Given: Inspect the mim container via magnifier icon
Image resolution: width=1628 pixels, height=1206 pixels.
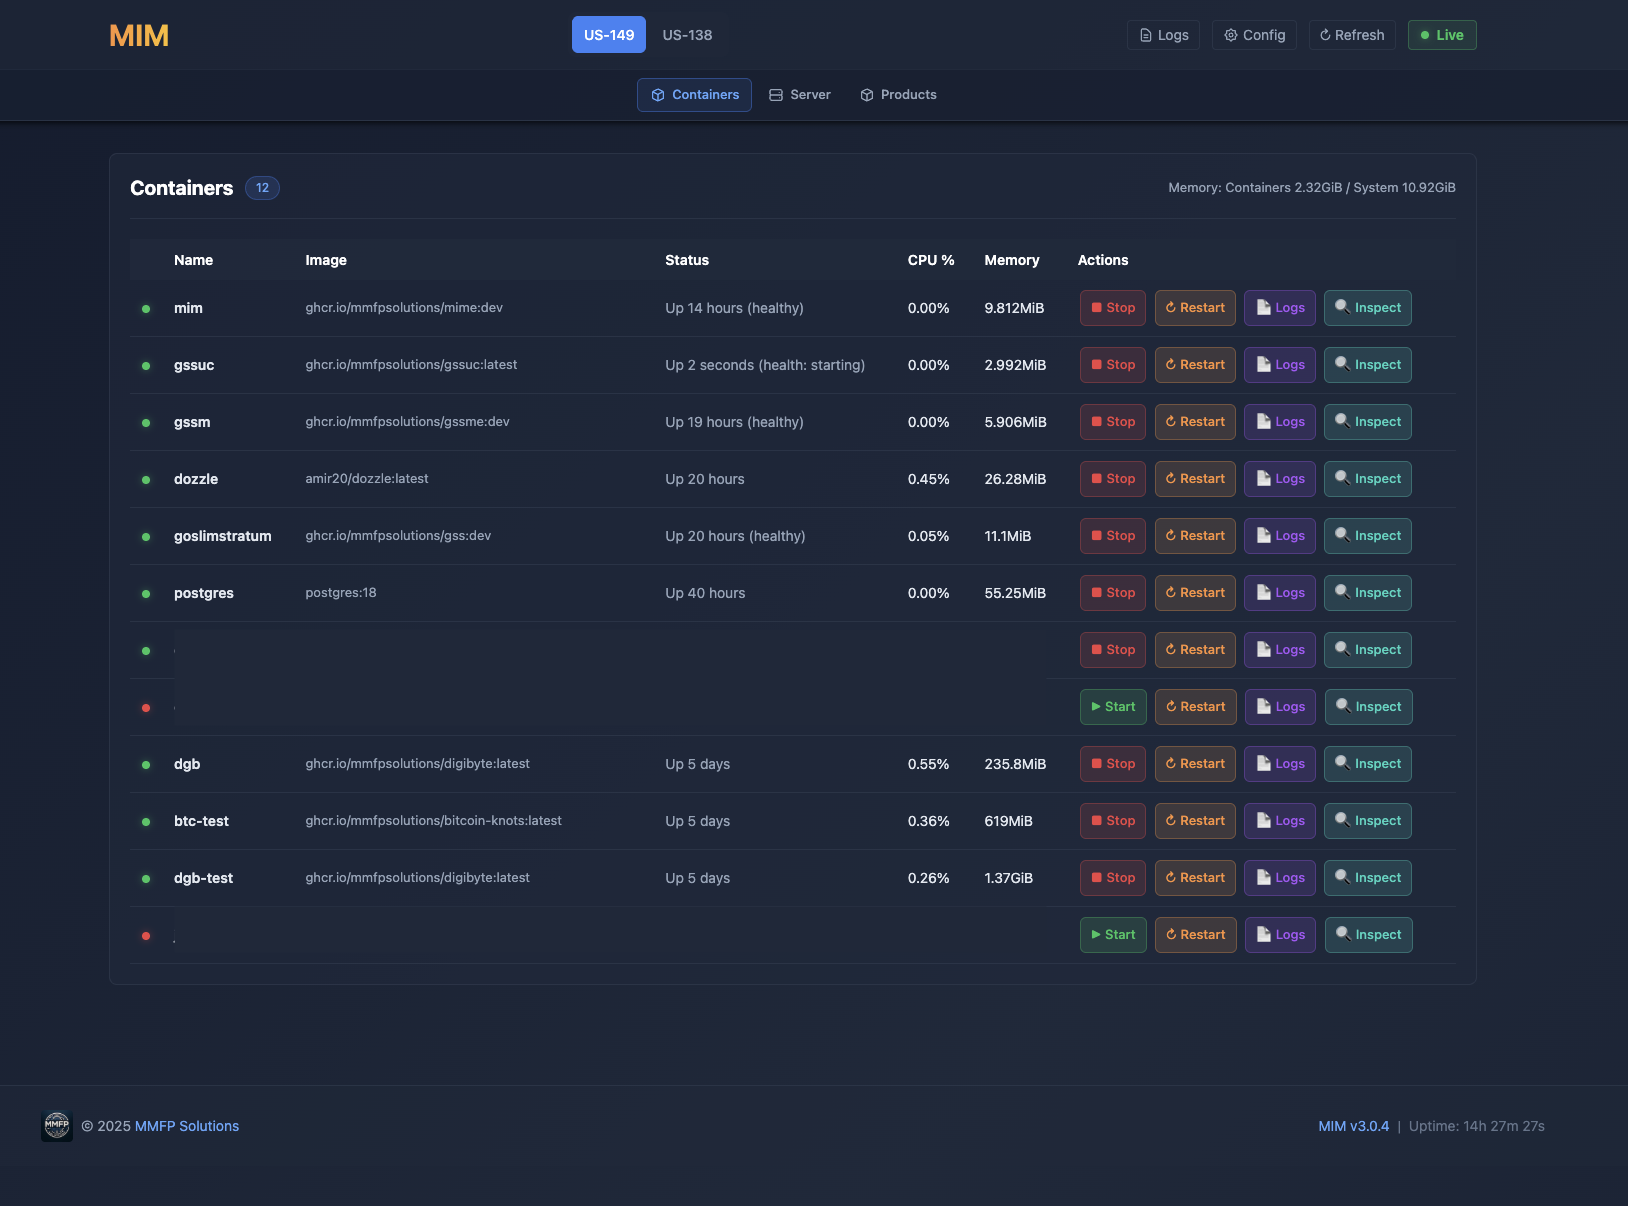Looking at the screenshot, I should [x=1343, y=307].
